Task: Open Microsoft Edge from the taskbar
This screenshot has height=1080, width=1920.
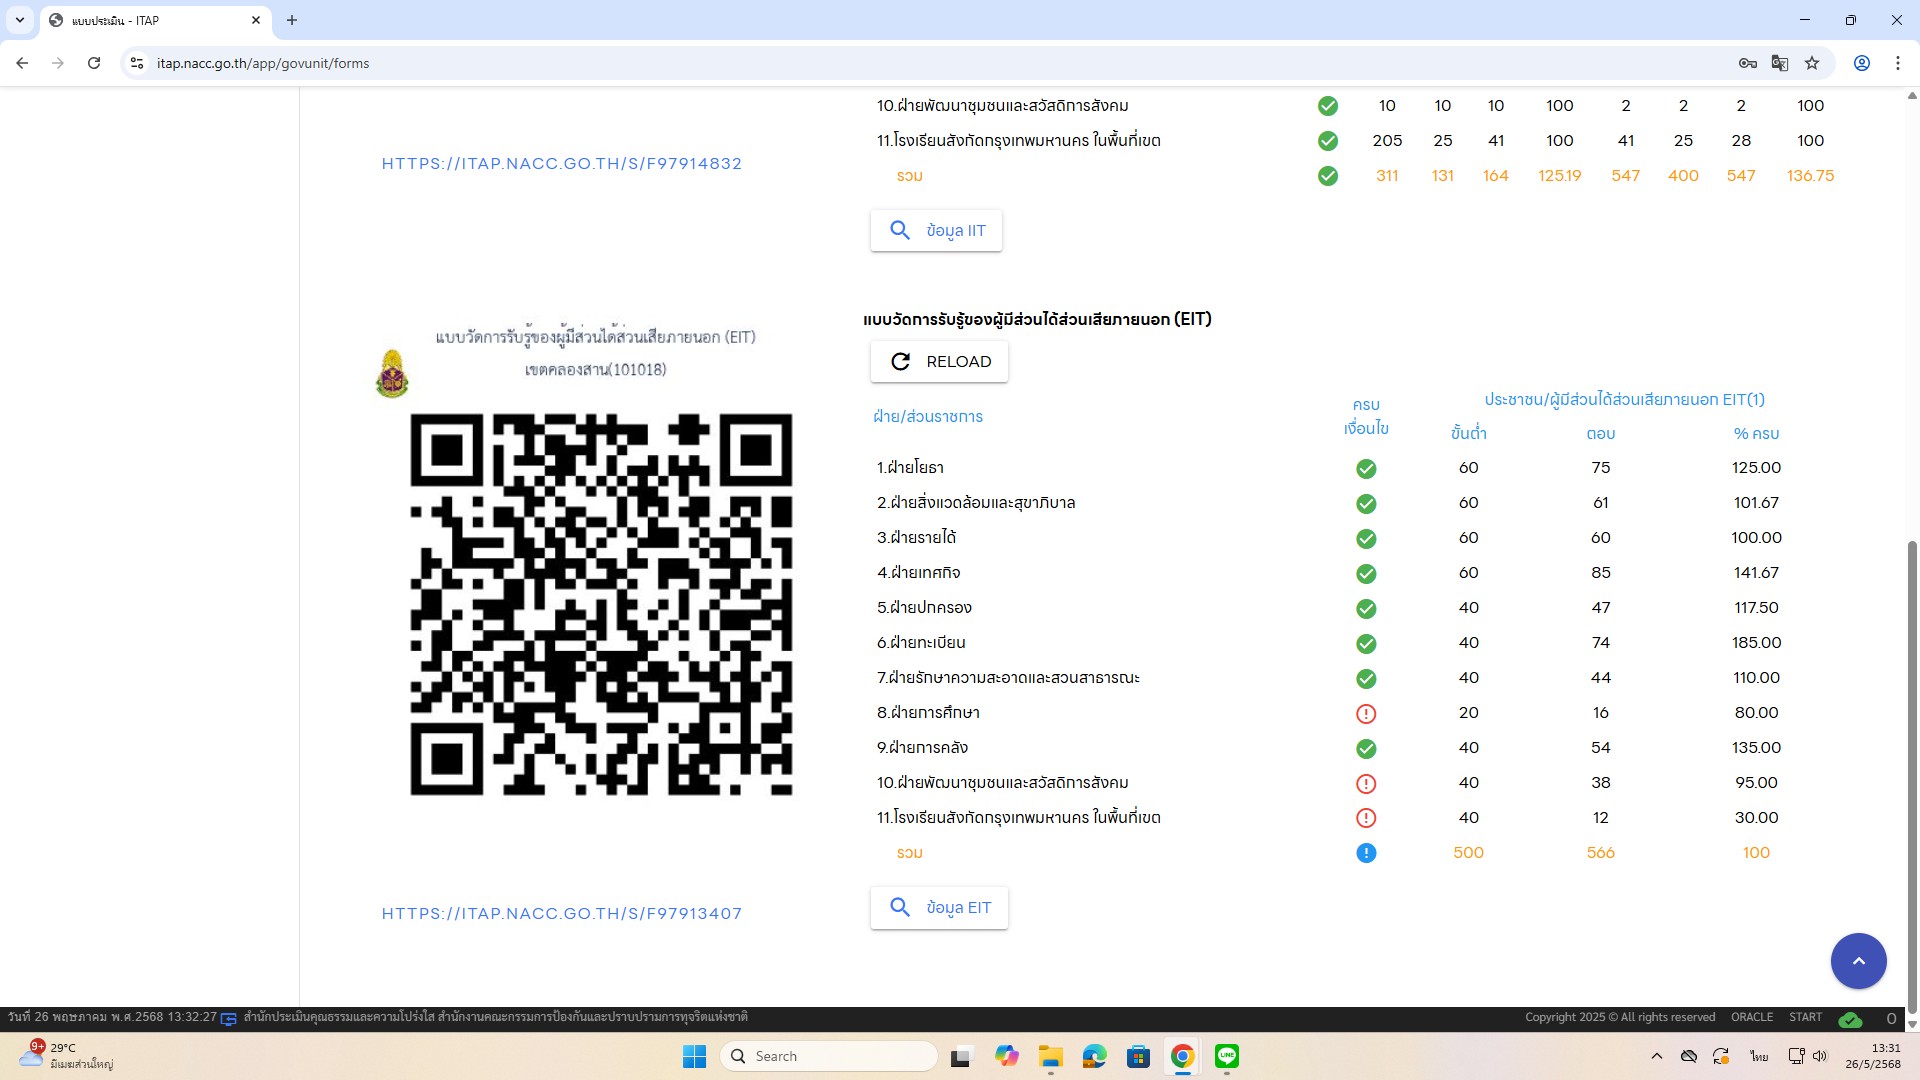Action: [1094, 1057]
